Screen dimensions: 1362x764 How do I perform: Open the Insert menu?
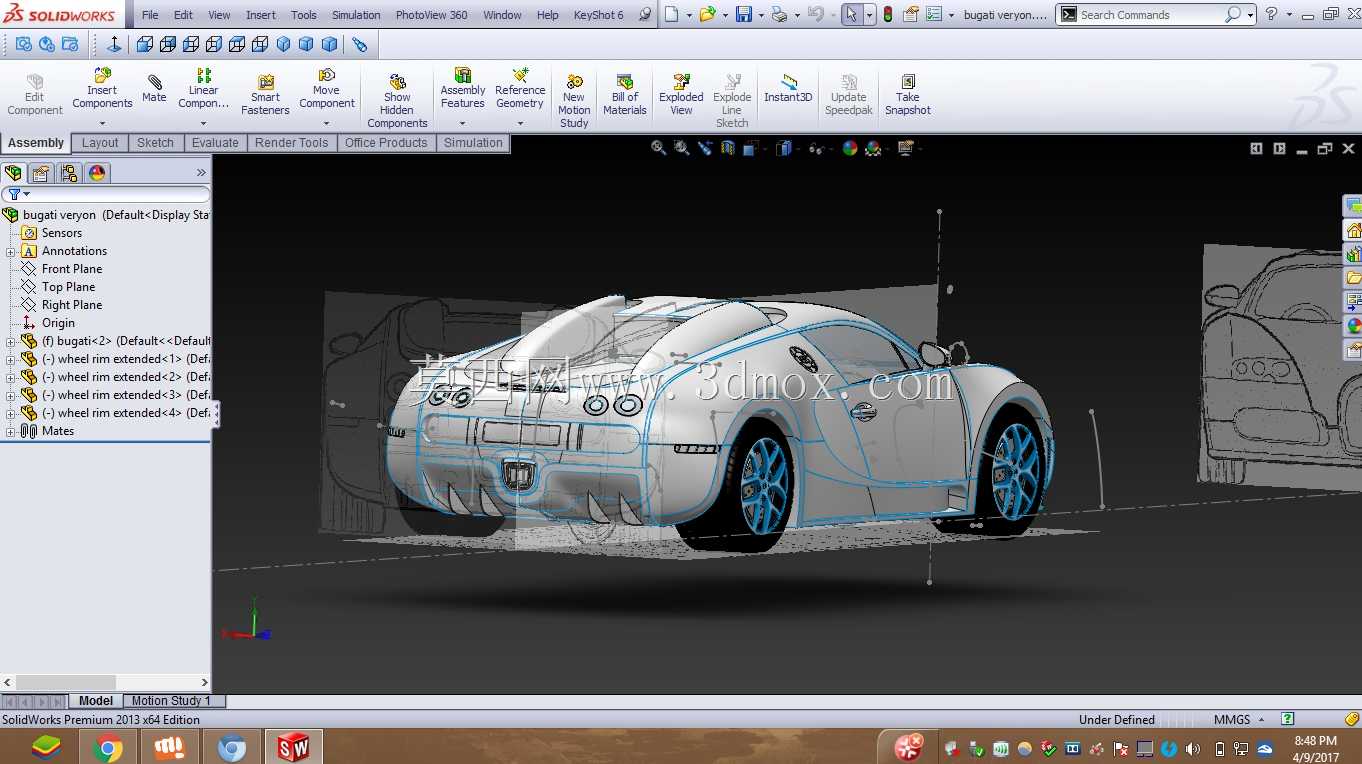click(x=261, y=15)
